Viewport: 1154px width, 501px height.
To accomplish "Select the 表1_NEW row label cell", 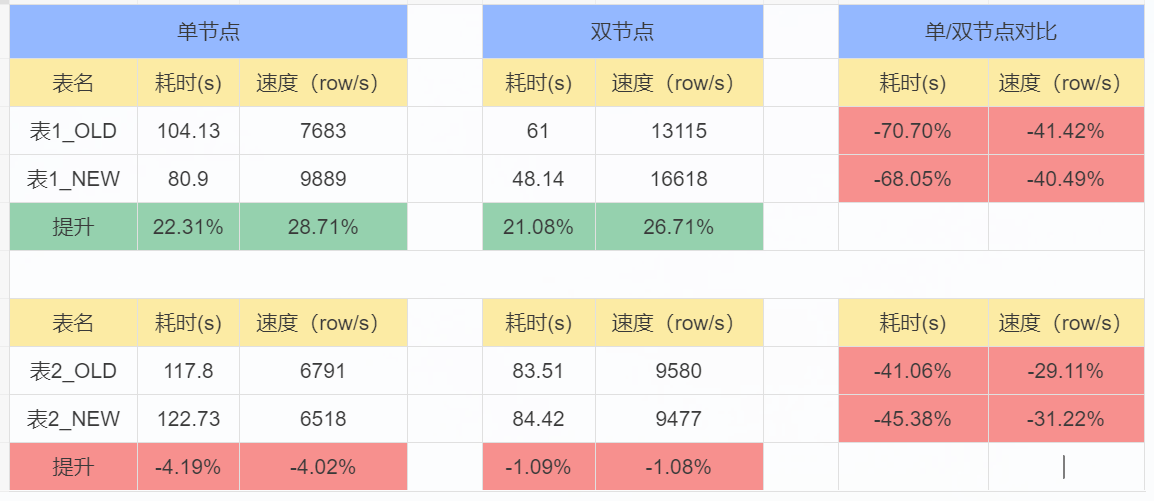I will [x=74, y=179].
